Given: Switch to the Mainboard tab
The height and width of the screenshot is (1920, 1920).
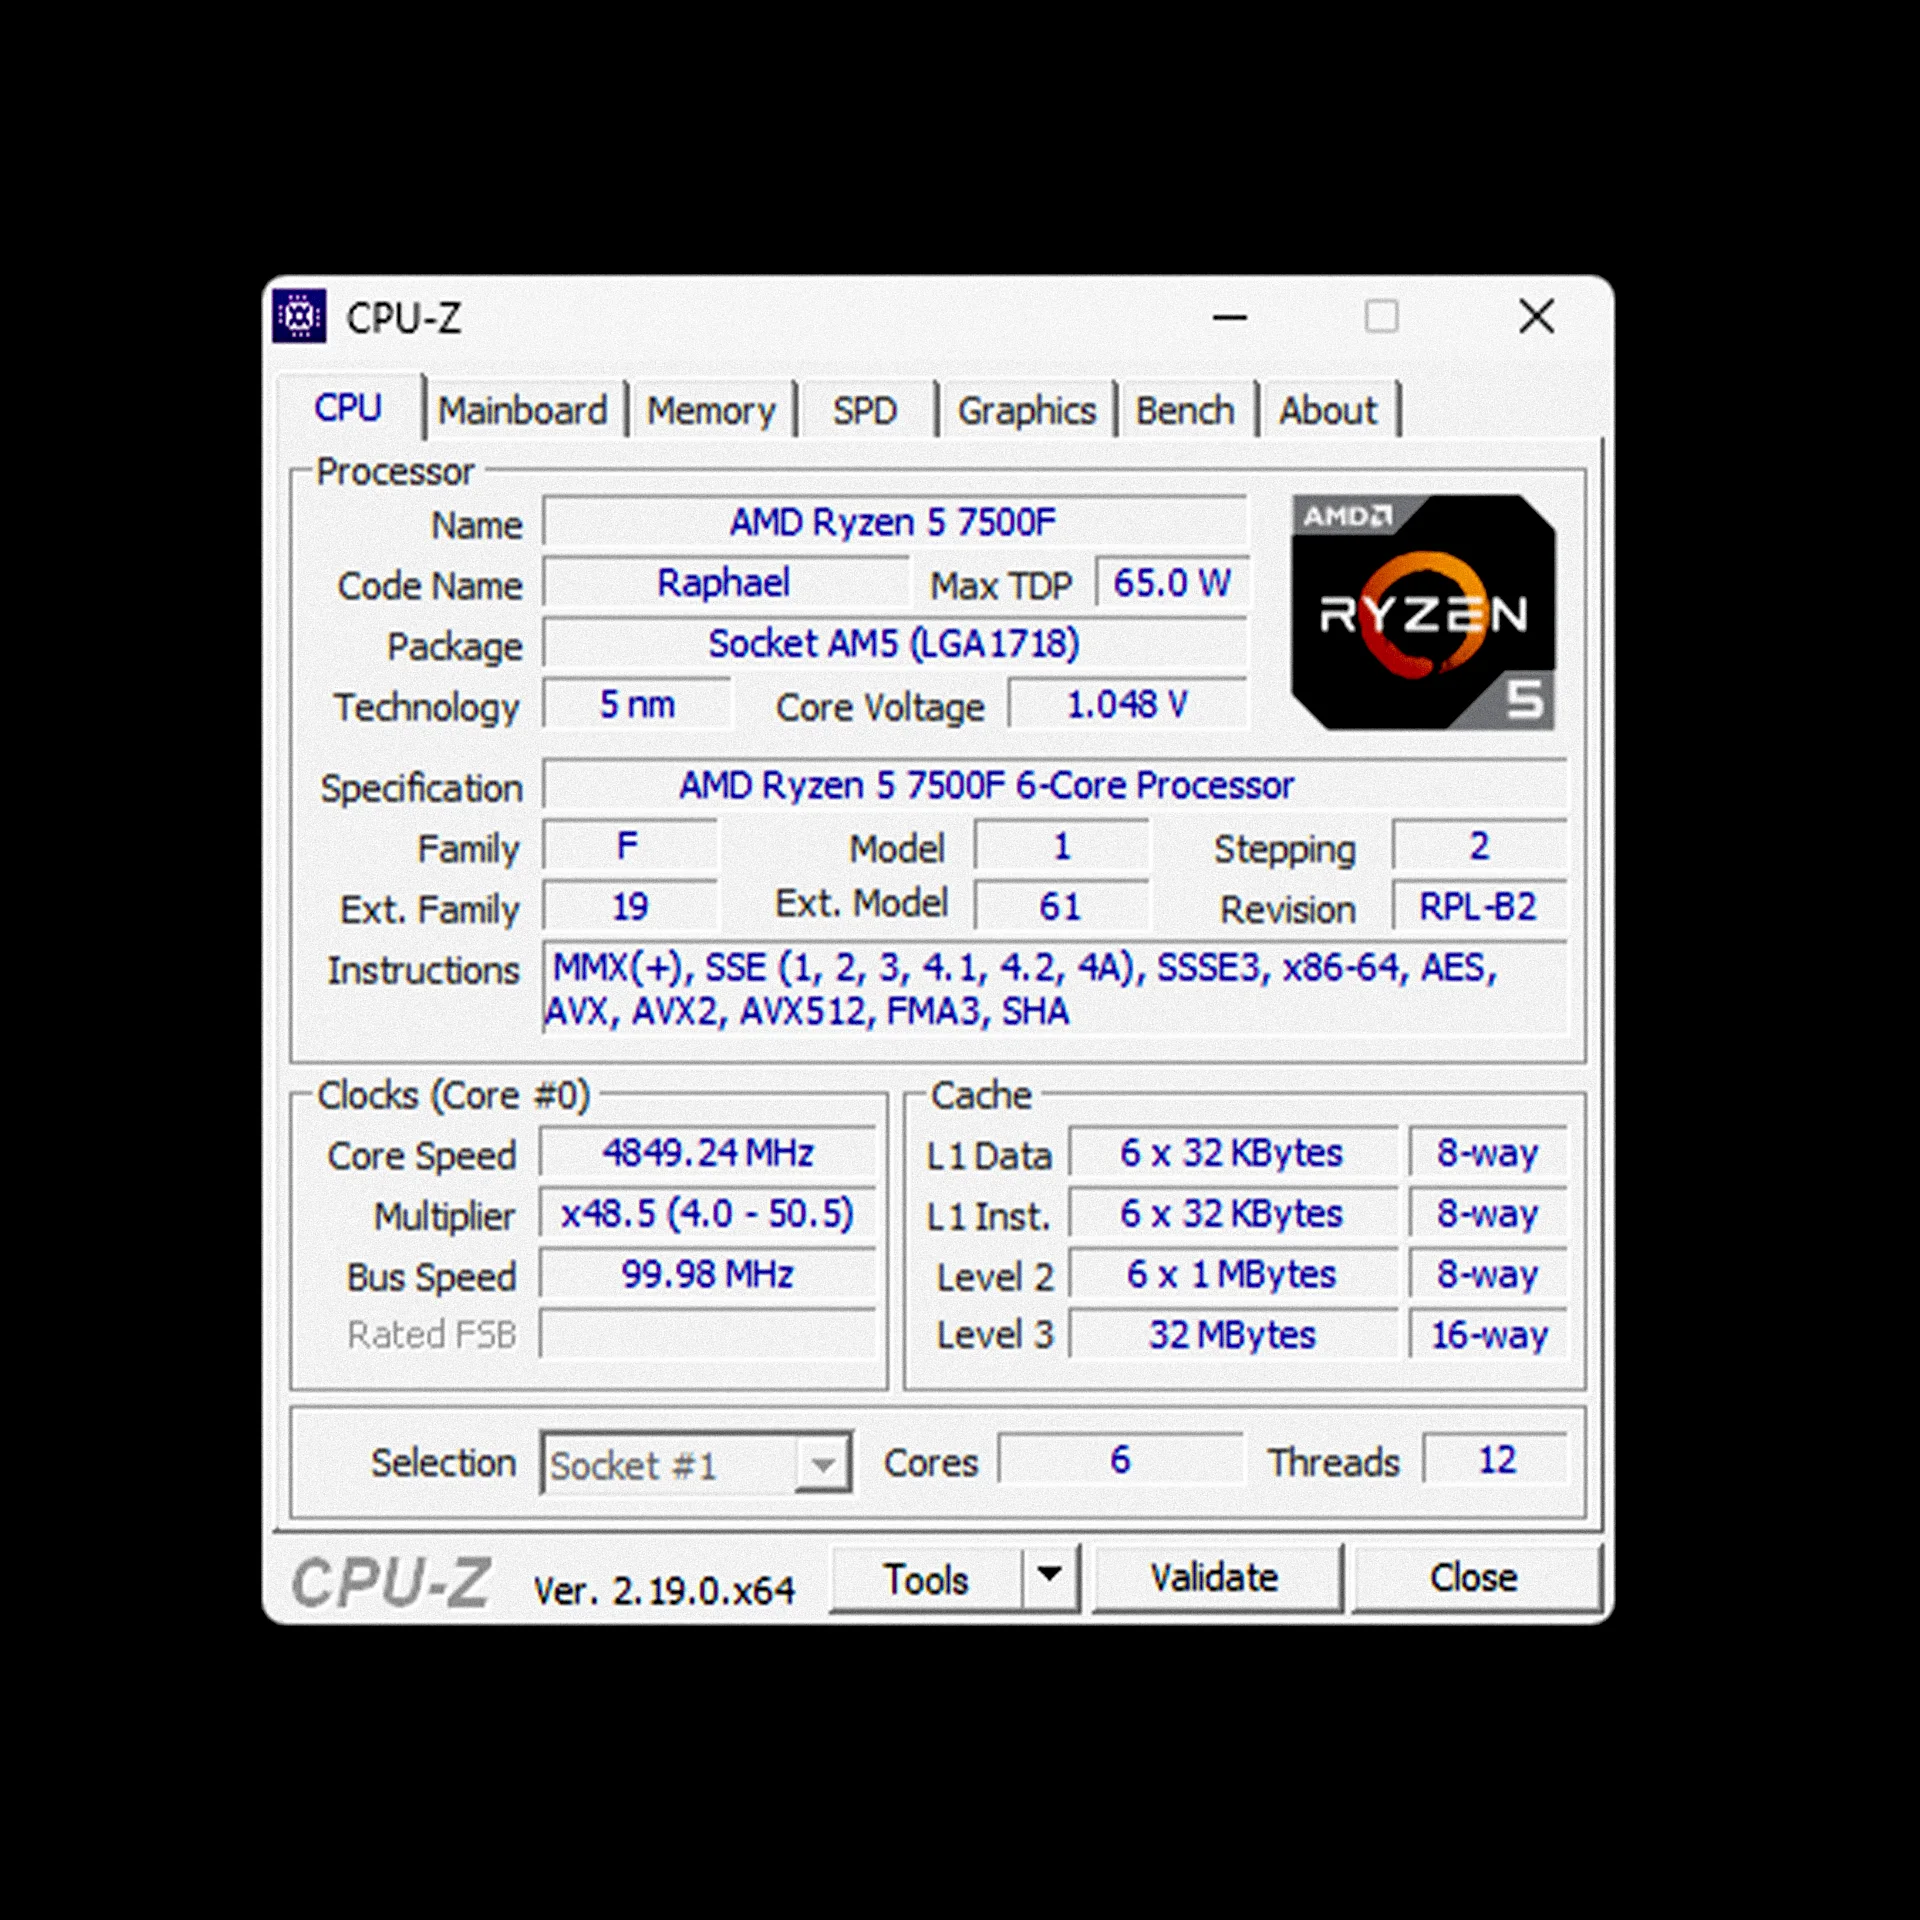Looking at the screenshot, I should pos(522,411).
